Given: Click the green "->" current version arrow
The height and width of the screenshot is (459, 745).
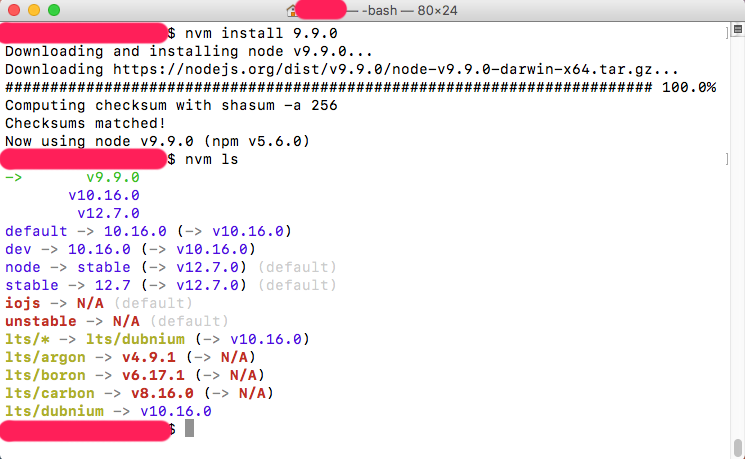Looking at the screenshot, I should 13,177.
